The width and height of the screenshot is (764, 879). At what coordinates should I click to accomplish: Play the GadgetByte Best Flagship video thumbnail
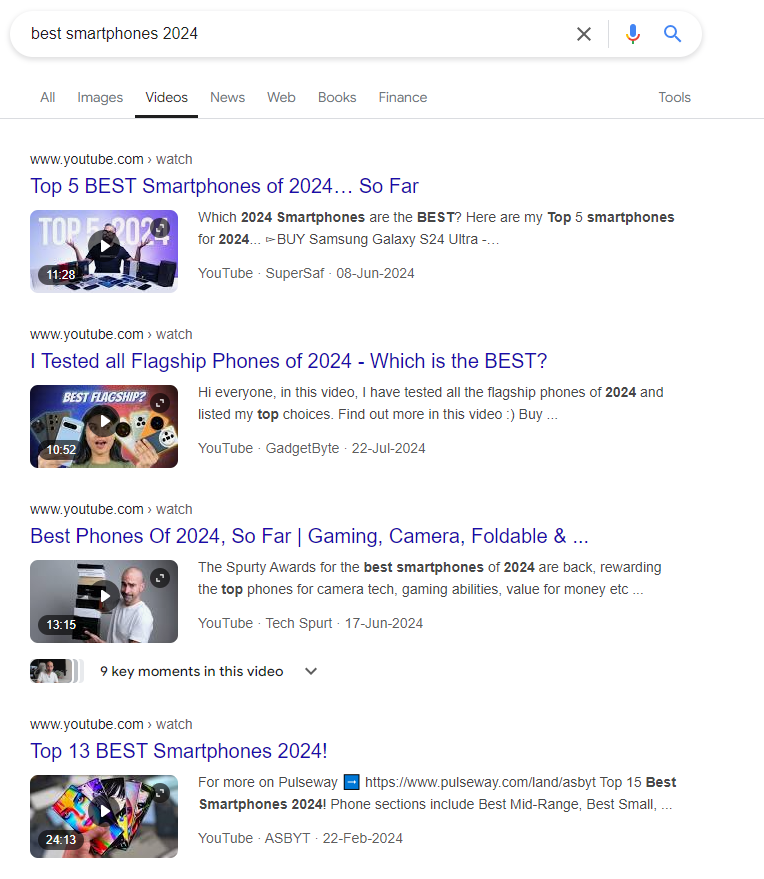104,426
